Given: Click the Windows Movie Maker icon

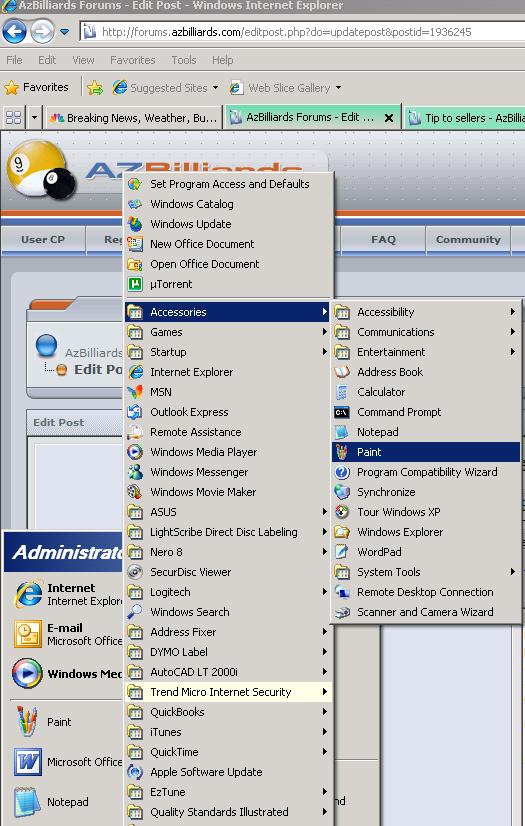Looking at the screenshot, I should click(x=135, y=492).
